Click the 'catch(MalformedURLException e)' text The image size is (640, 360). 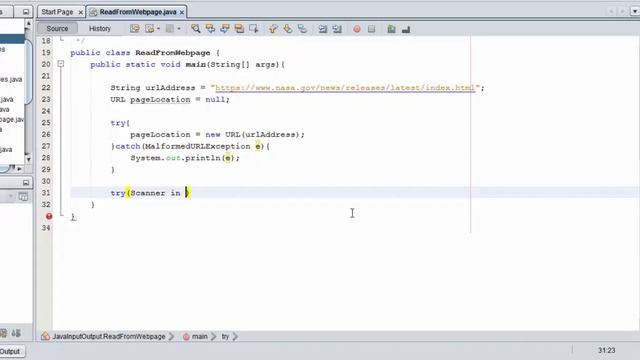tap(190, 146)
